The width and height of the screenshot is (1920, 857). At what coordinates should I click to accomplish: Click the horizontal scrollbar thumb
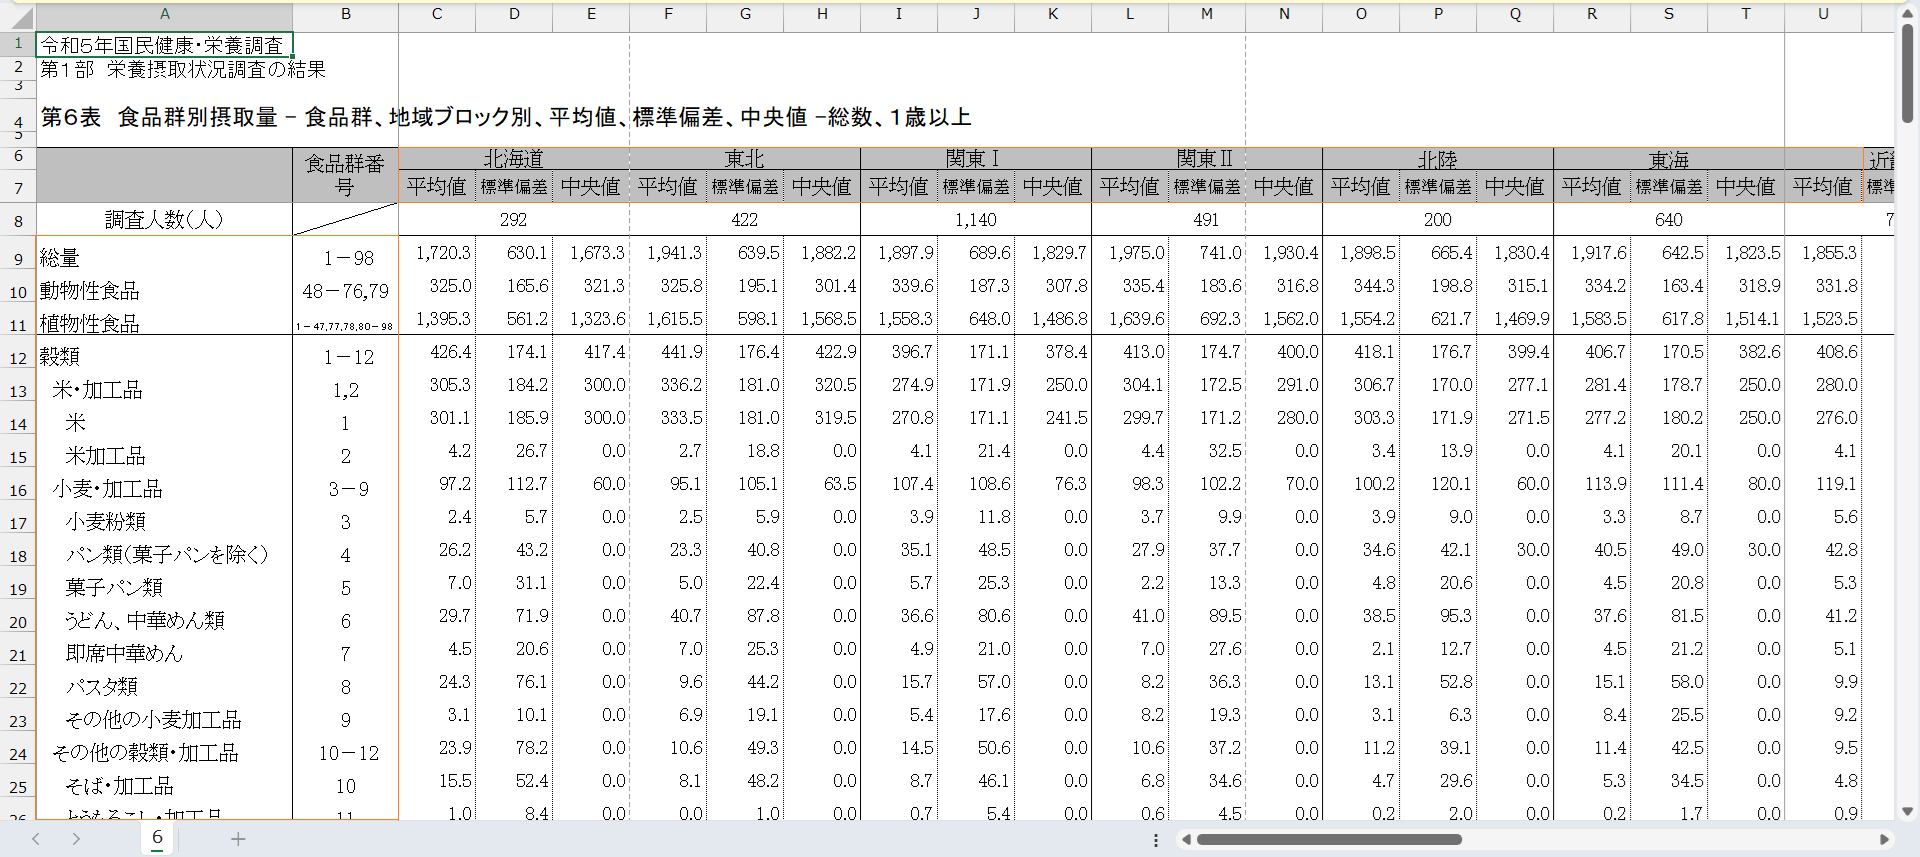point(1329,840)
